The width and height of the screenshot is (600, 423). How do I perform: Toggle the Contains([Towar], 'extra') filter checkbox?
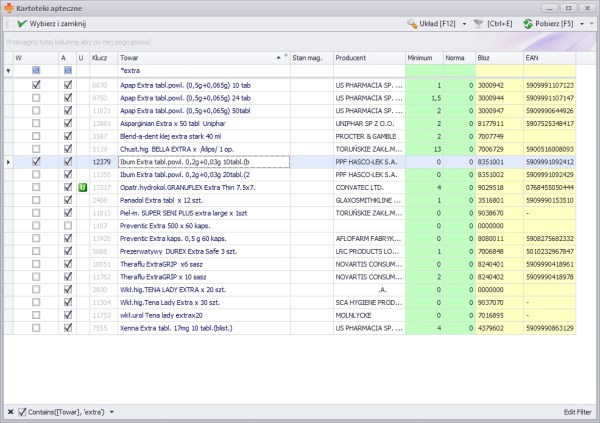click(22, 411)
